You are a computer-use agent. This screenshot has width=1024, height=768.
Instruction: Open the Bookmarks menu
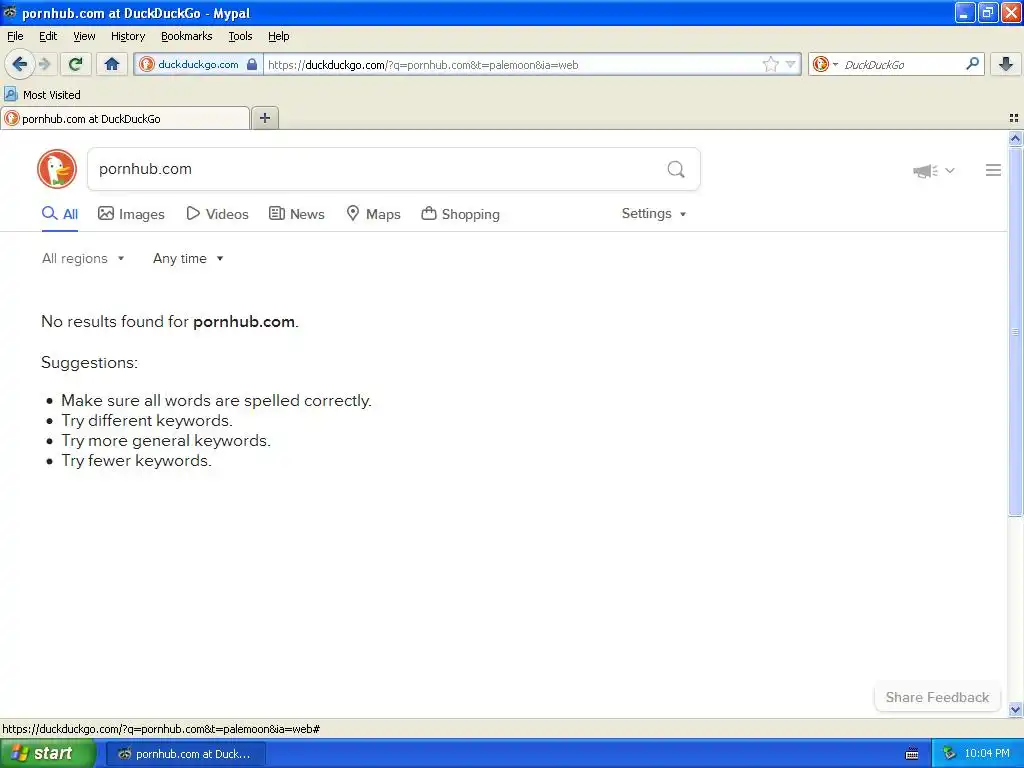pos(187,36)
